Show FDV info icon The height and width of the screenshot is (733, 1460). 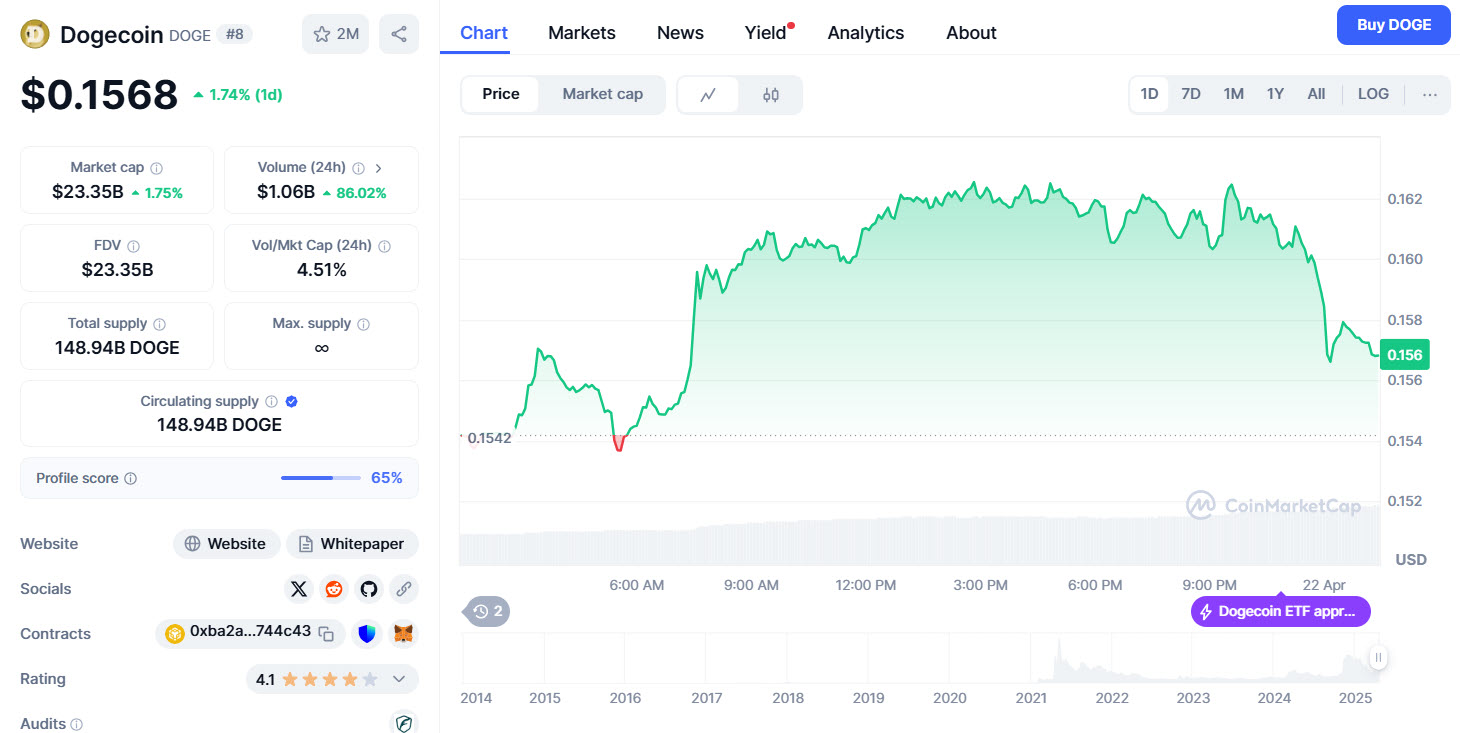tap(134, 246)
